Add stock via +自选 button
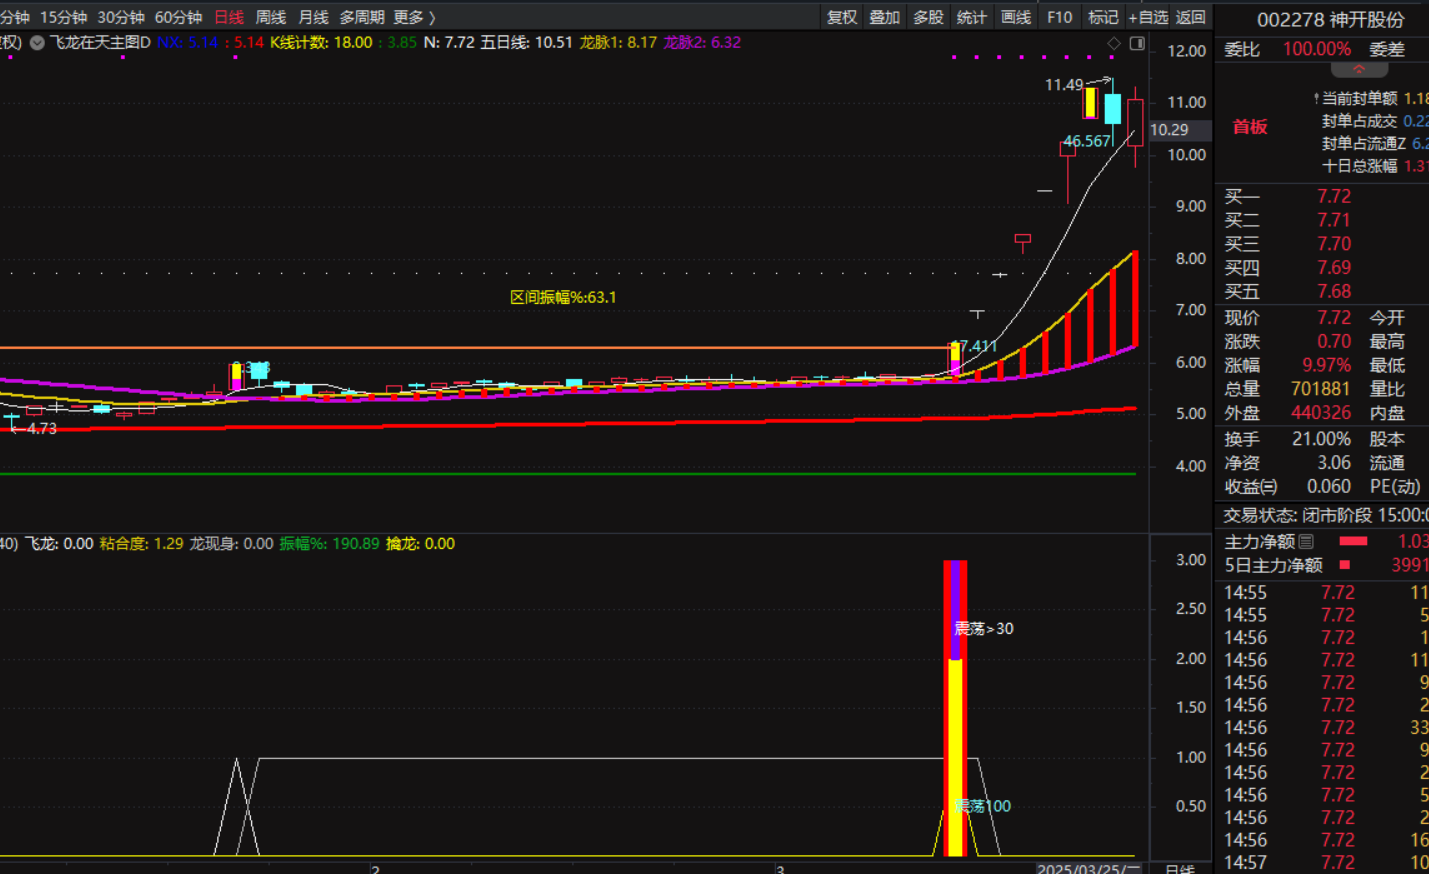Viewport: 1429px width, 874px height. point(1148,17)
